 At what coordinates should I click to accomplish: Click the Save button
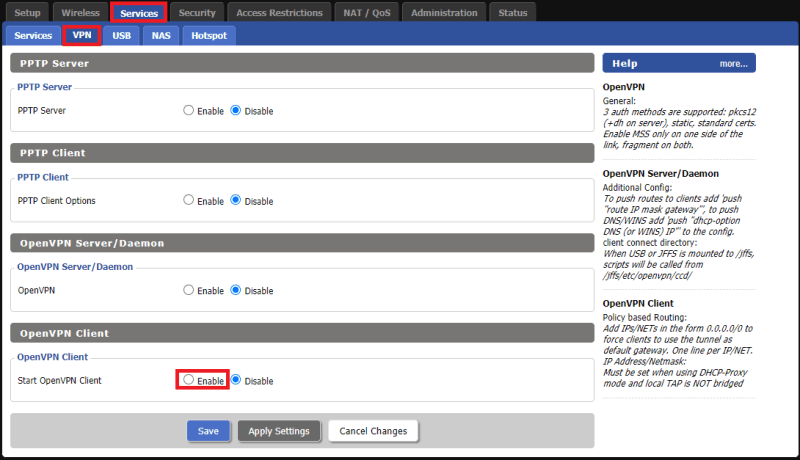click(x=208, y=431)
